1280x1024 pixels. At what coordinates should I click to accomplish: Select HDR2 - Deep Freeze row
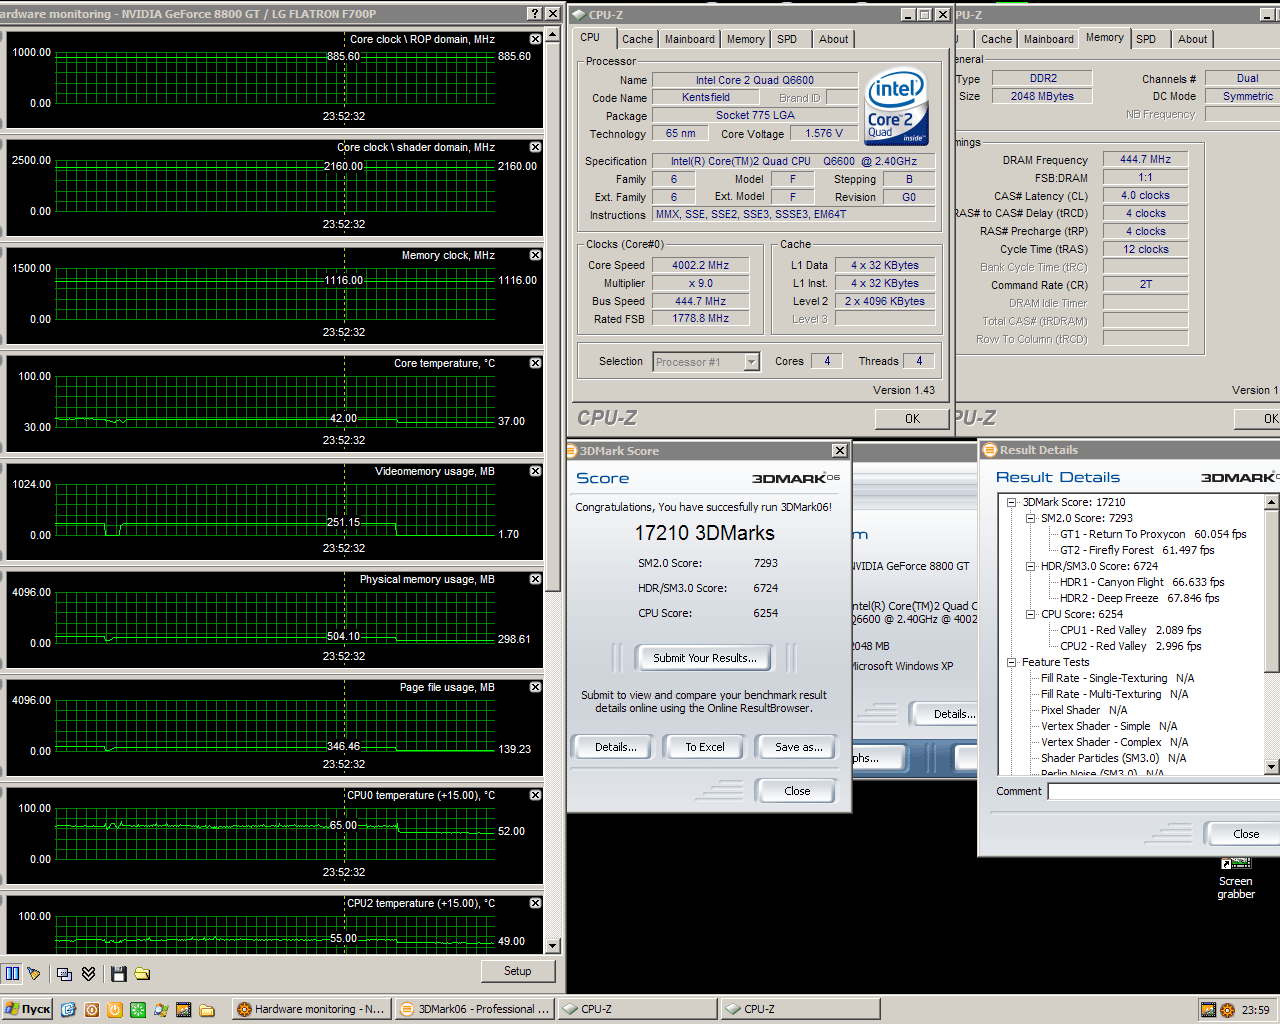click(x=1139, y=598)
